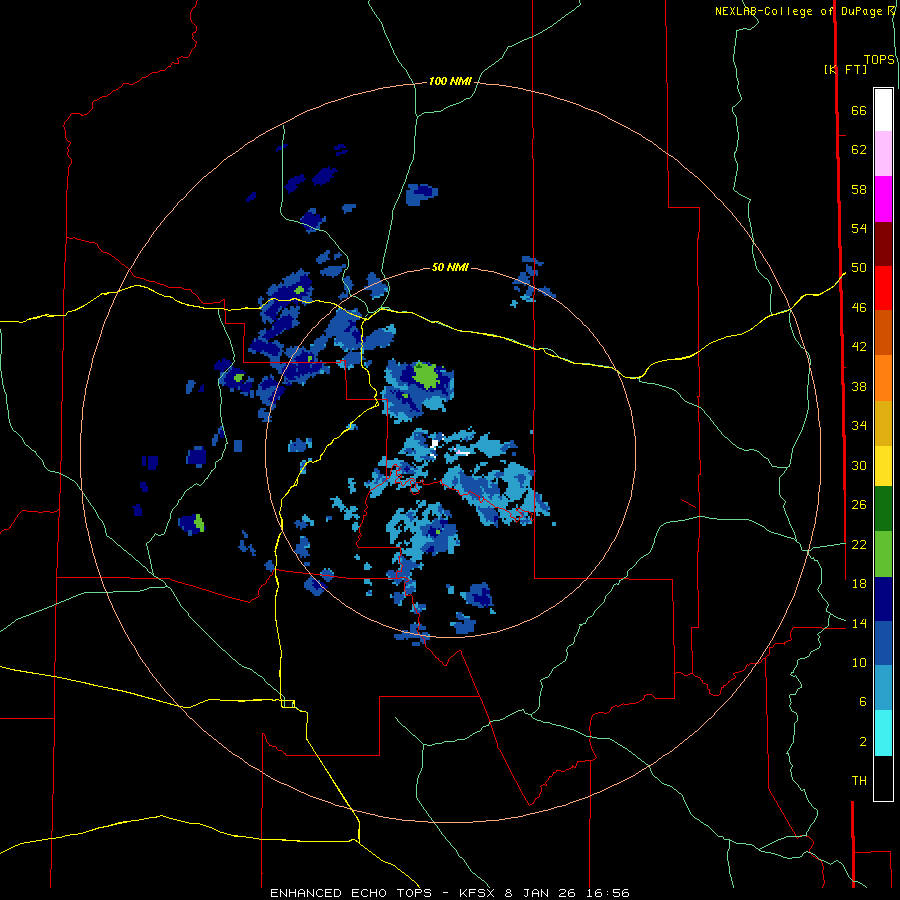900x900 pixels.
Task: Click the legend value 26
Action: point(859,505)
